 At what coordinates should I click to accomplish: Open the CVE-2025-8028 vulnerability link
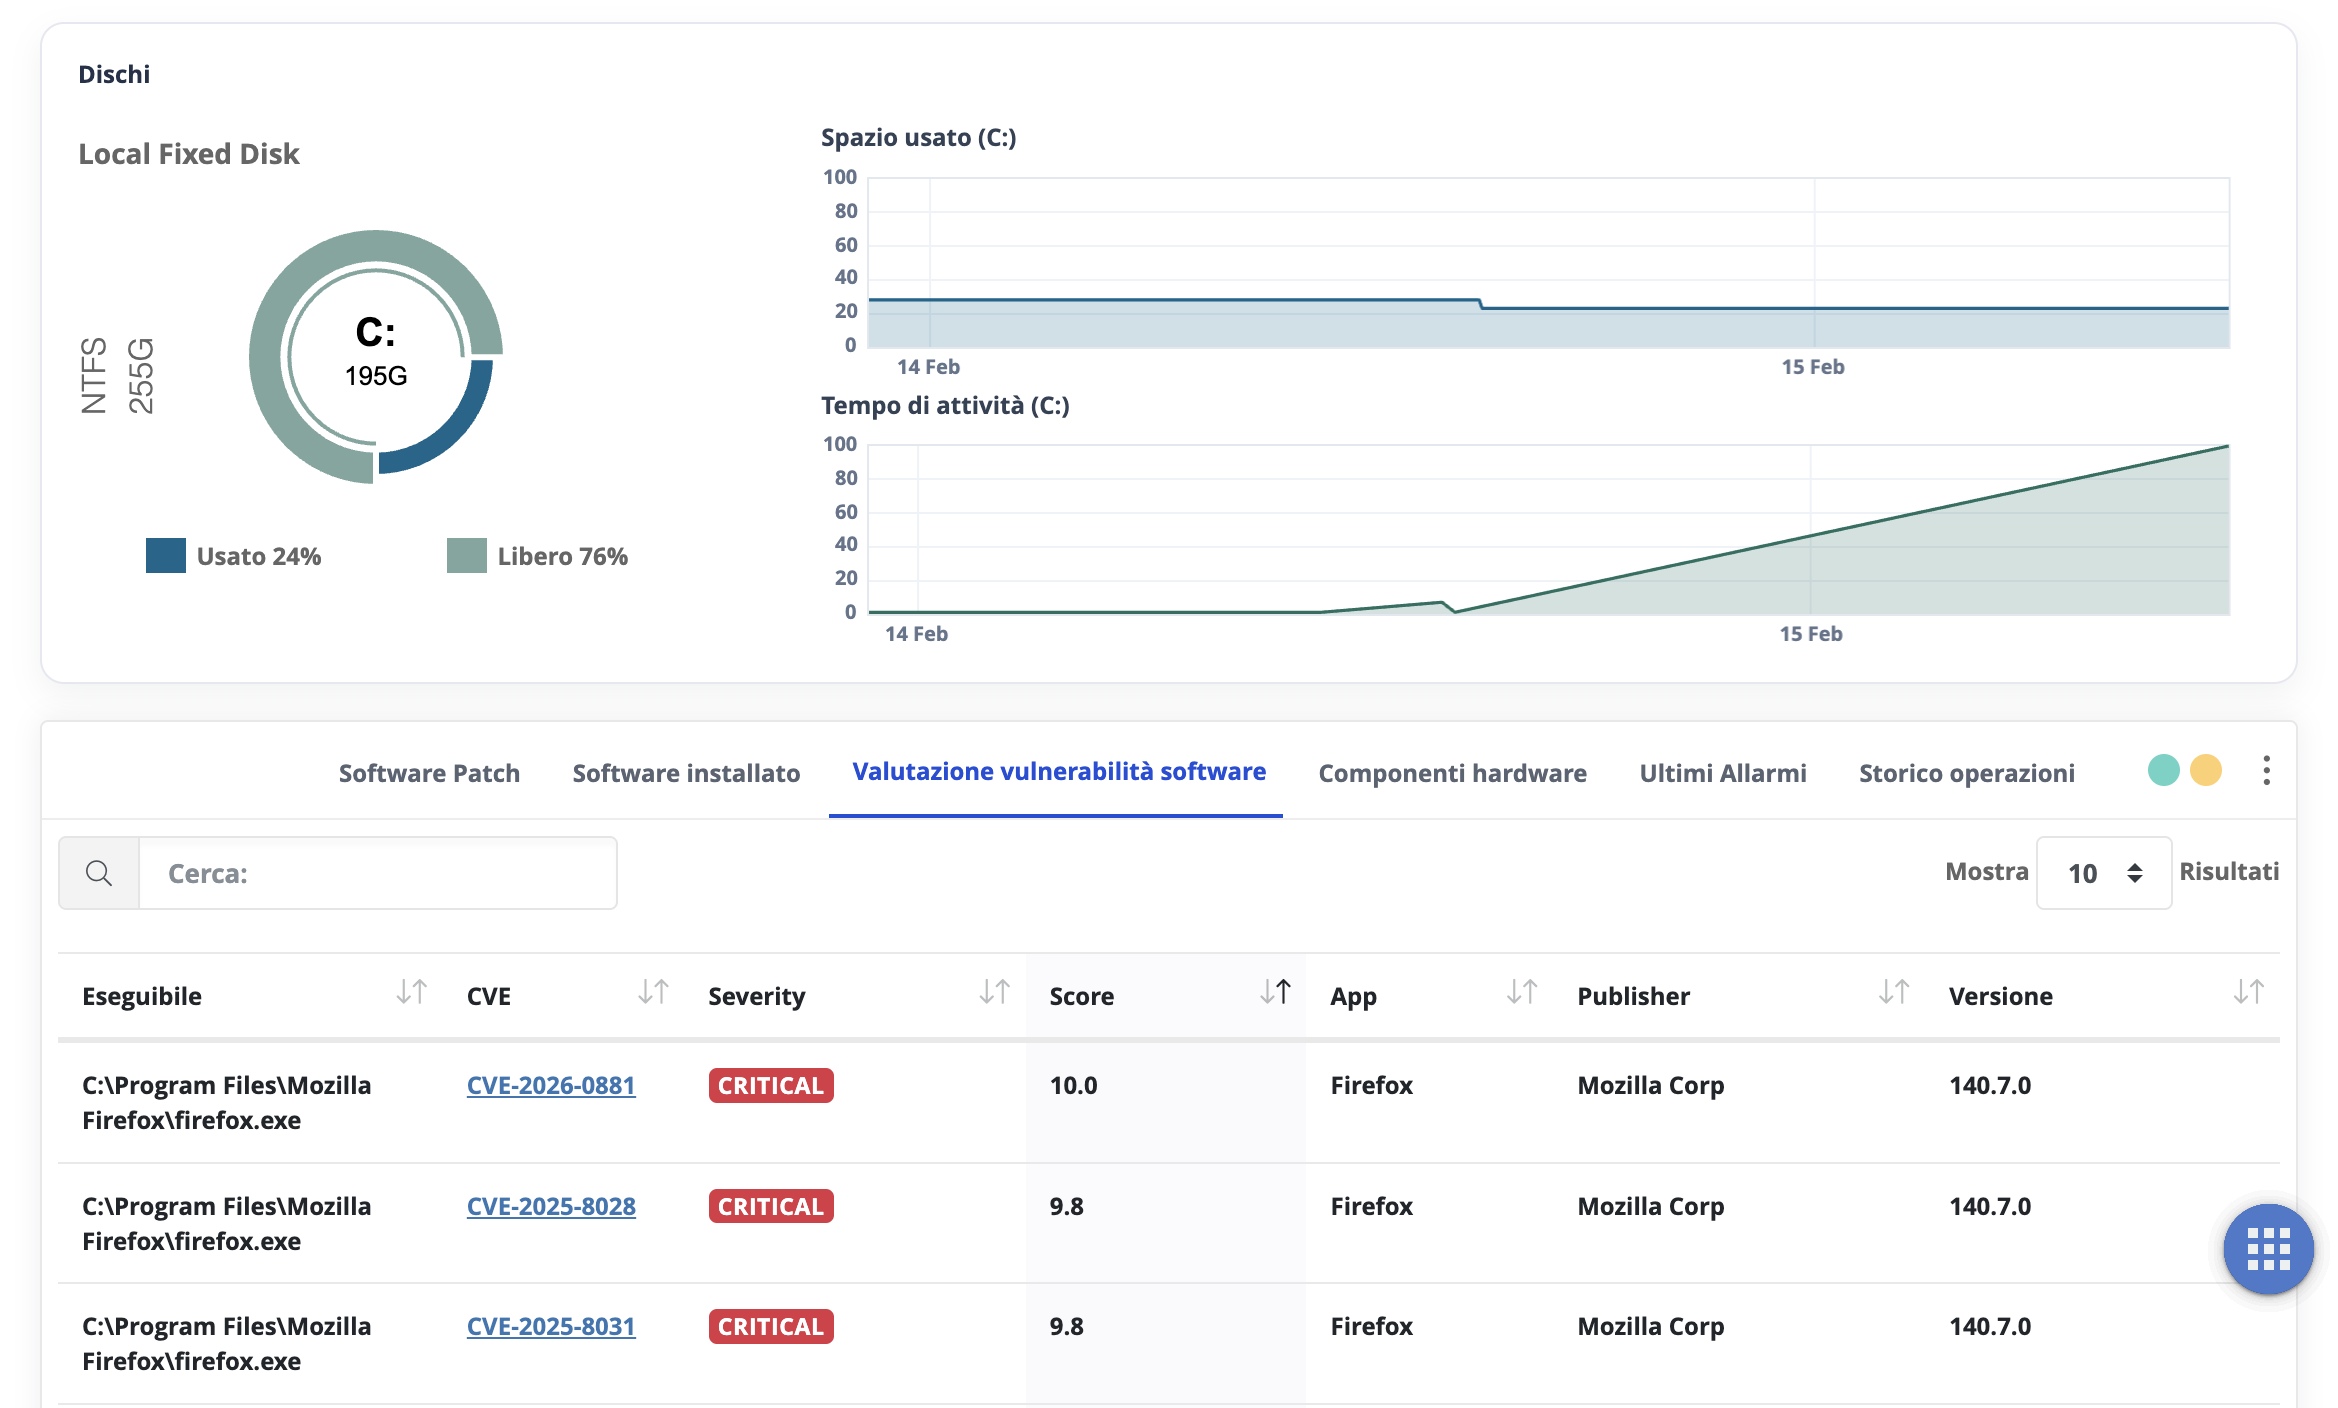click(x=551, y=1207)
